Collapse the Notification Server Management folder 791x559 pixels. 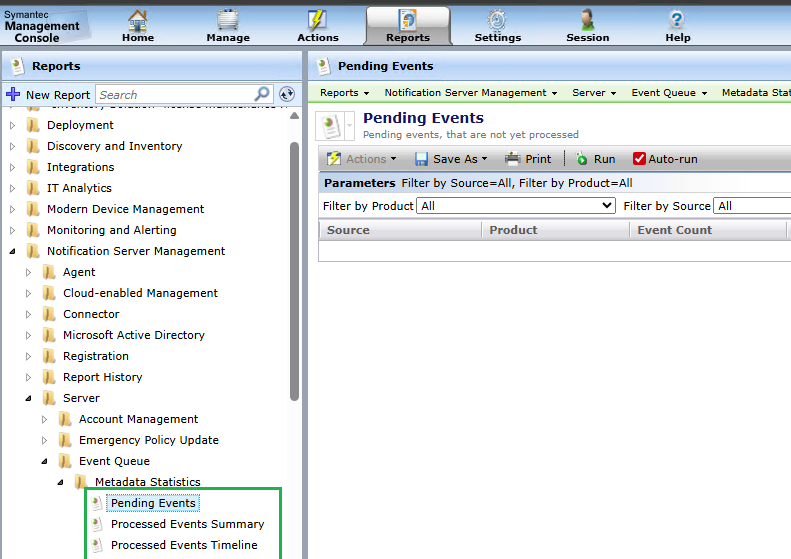[x=13, y=251]
